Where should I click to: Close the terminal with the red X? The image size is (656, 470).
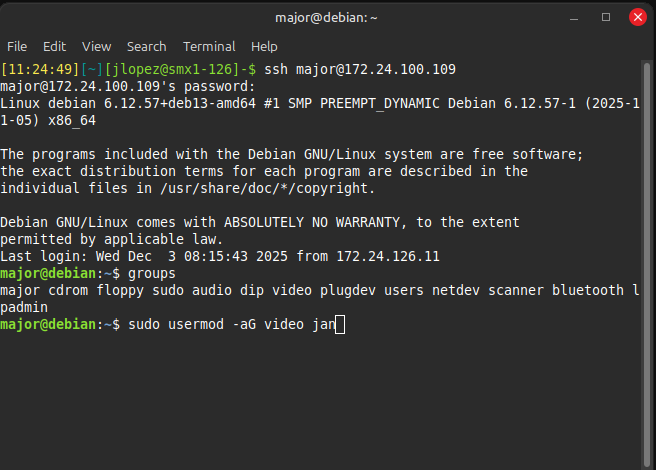point(637,17)
